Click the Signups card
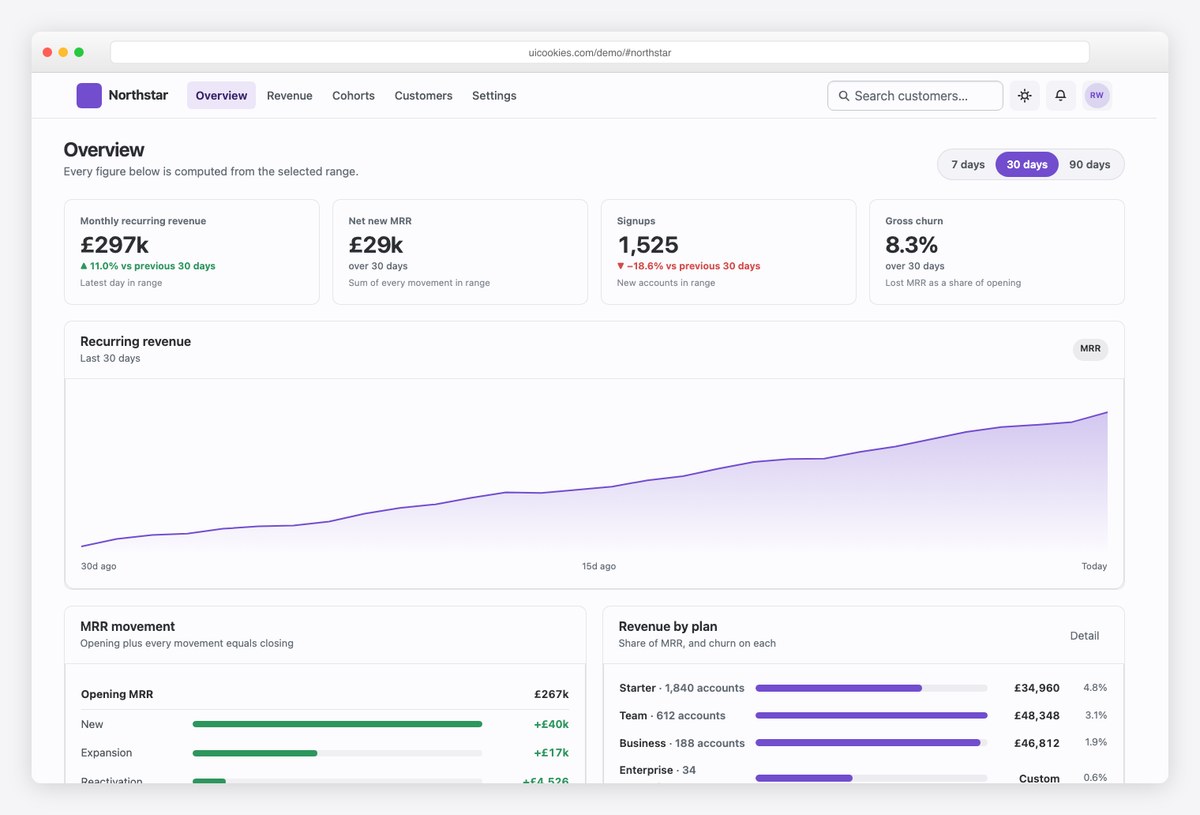Screen dimensions: 1200x815 [728, 252]
